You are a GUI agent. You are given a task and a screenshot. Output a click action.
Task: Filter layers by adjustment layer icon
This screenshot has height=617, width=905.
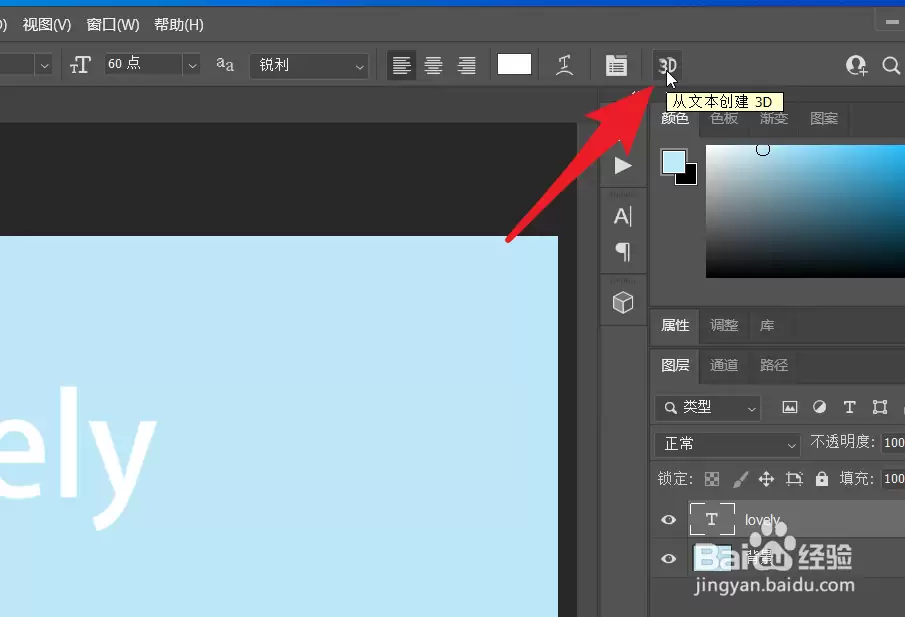tap(820, 407)
